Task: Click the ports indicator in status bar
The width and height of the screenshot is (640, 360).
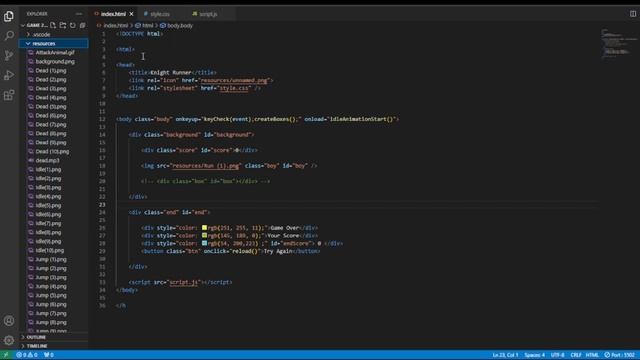Action: 49,355
